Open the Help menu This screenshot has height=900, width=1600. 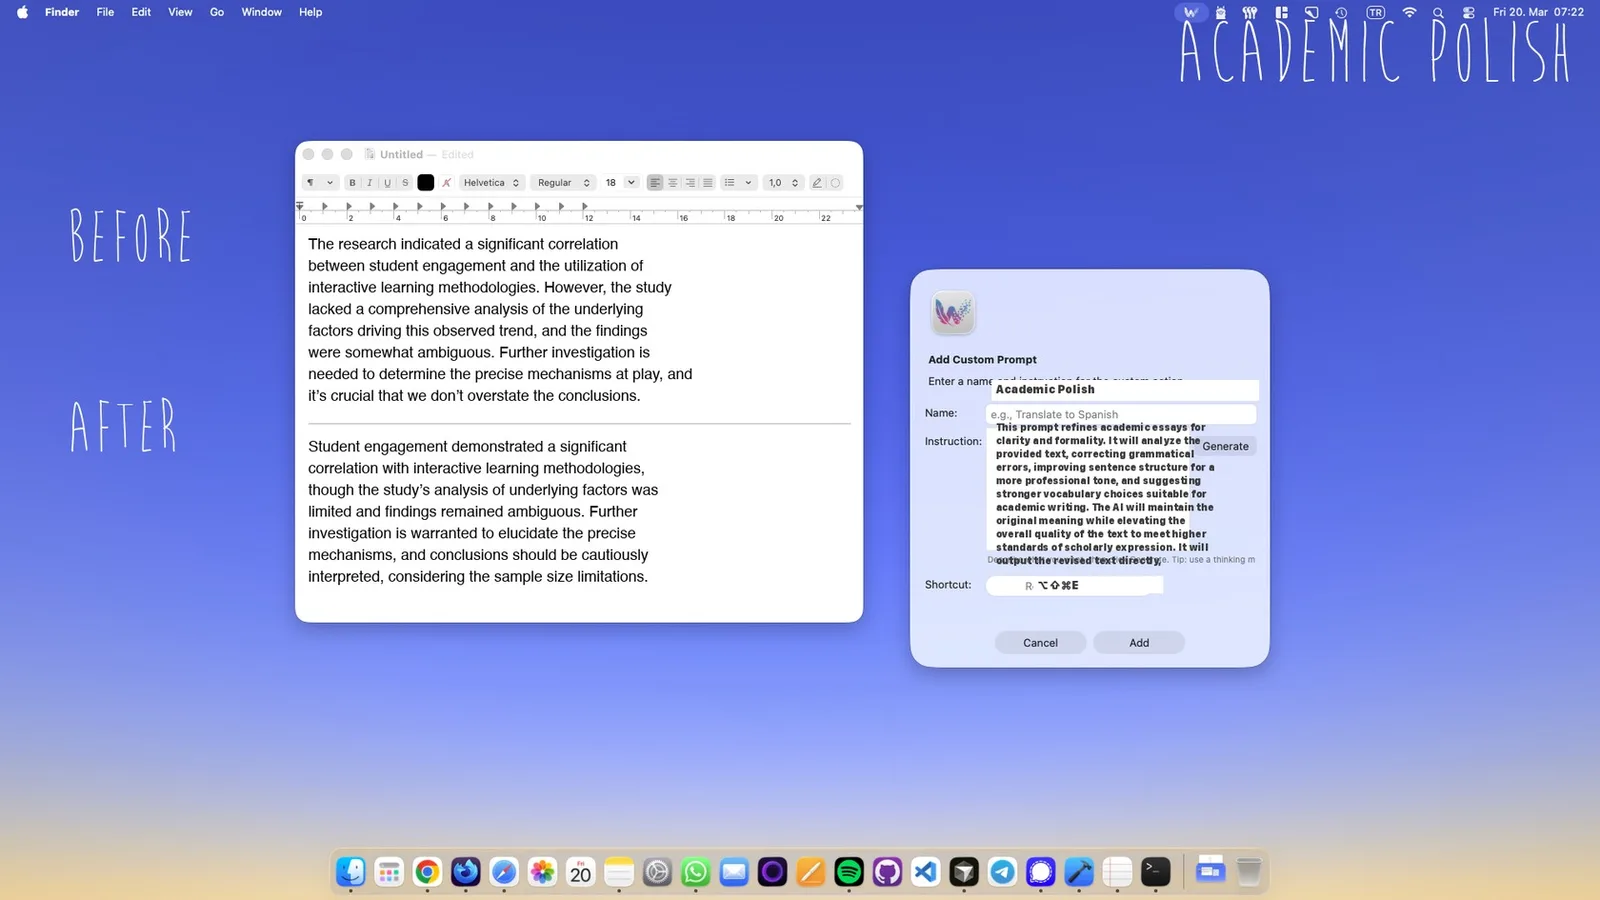pyautogui.click(x=310, y=12)
